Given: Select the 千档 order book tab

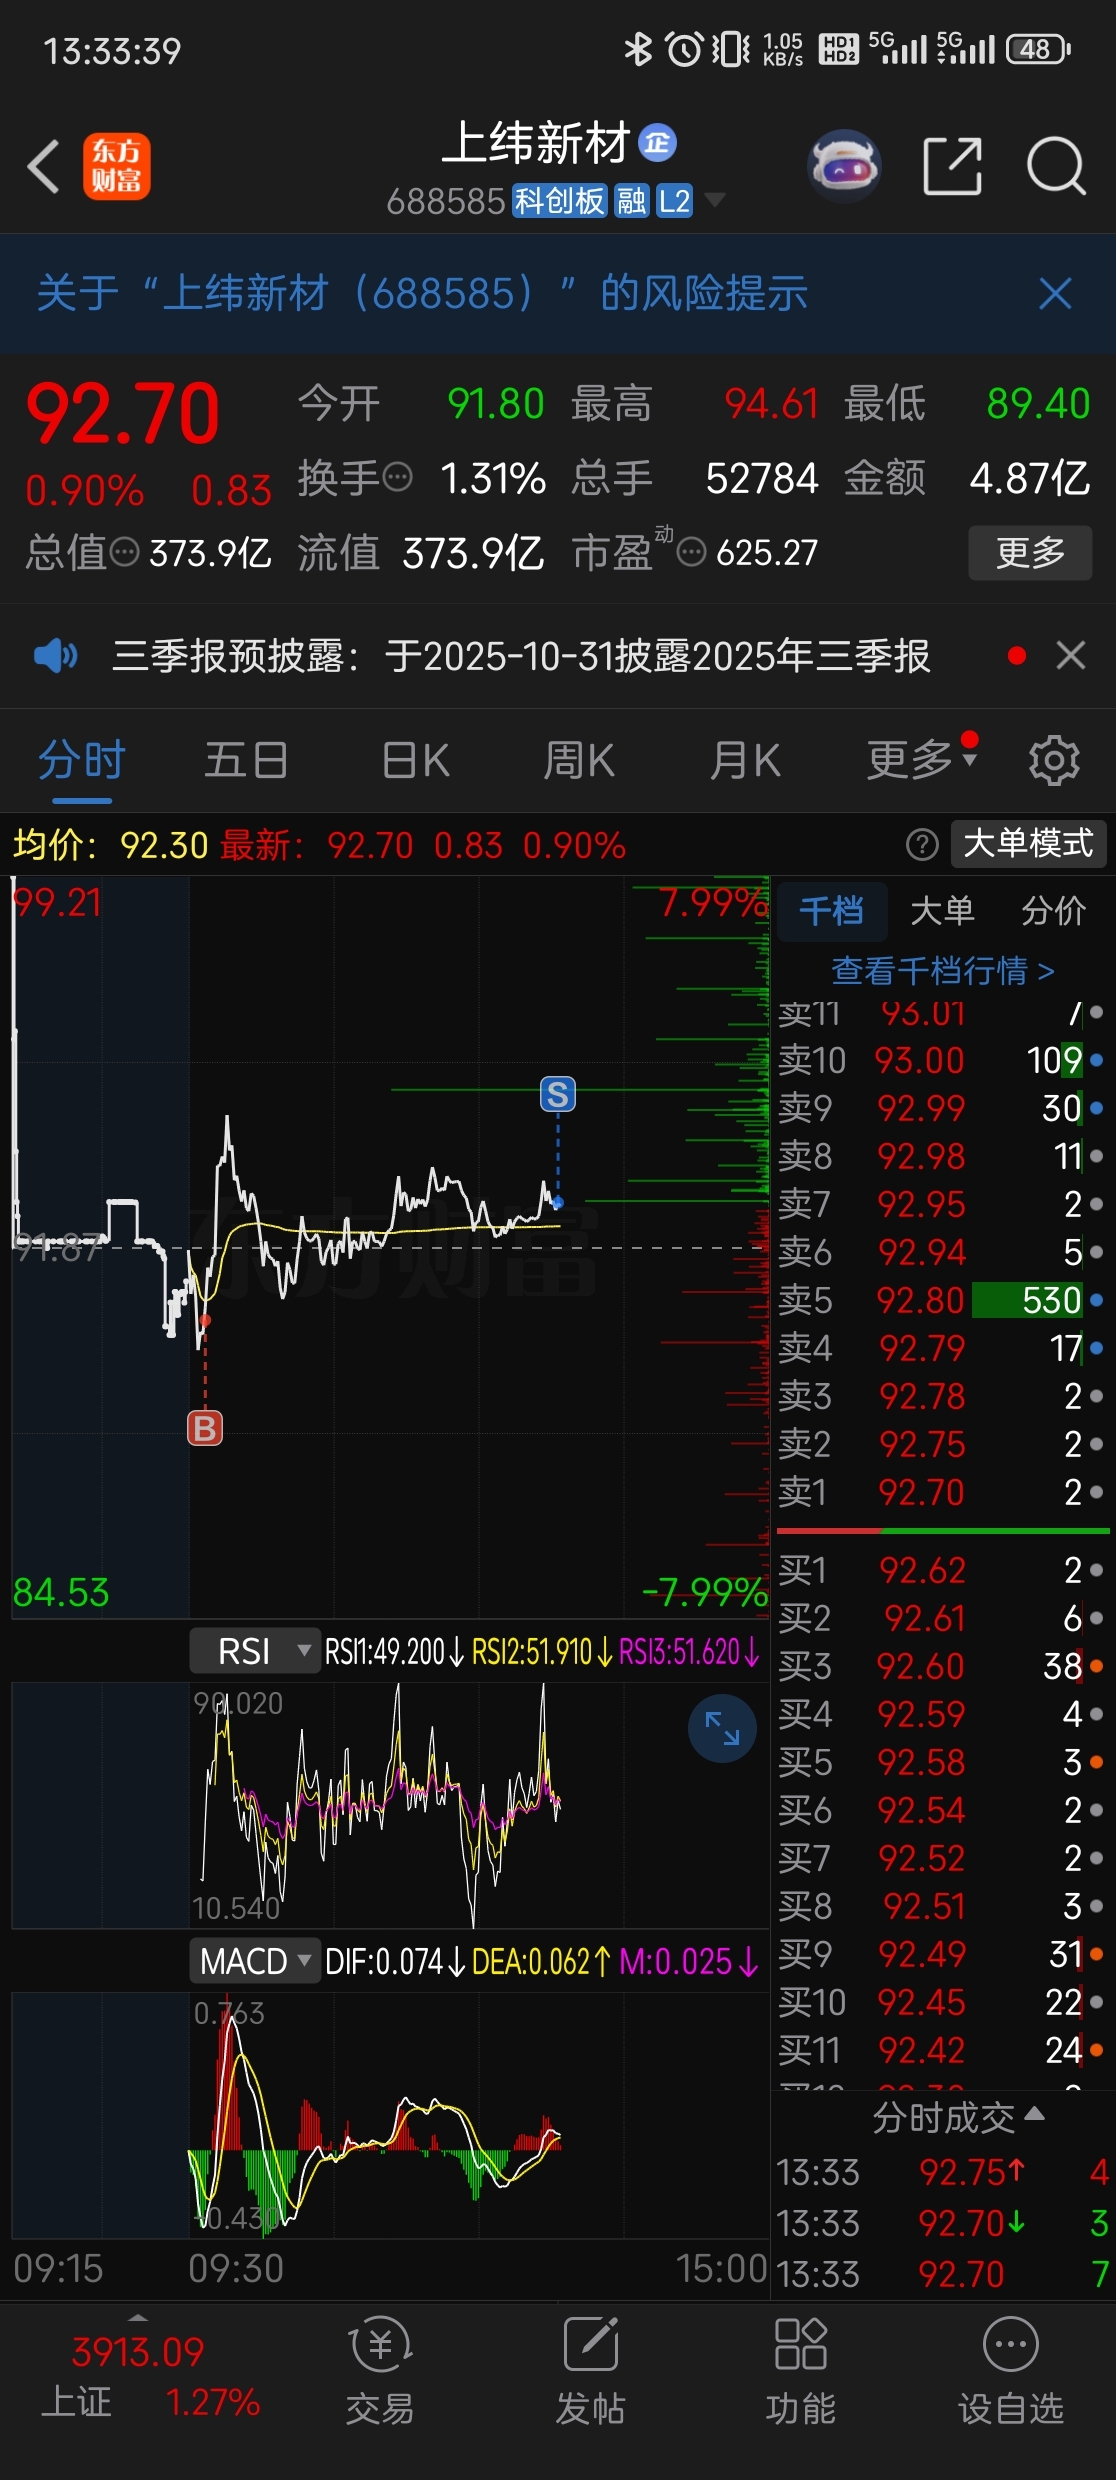Looking at the screenshot, I should click(x=832, y=911).
